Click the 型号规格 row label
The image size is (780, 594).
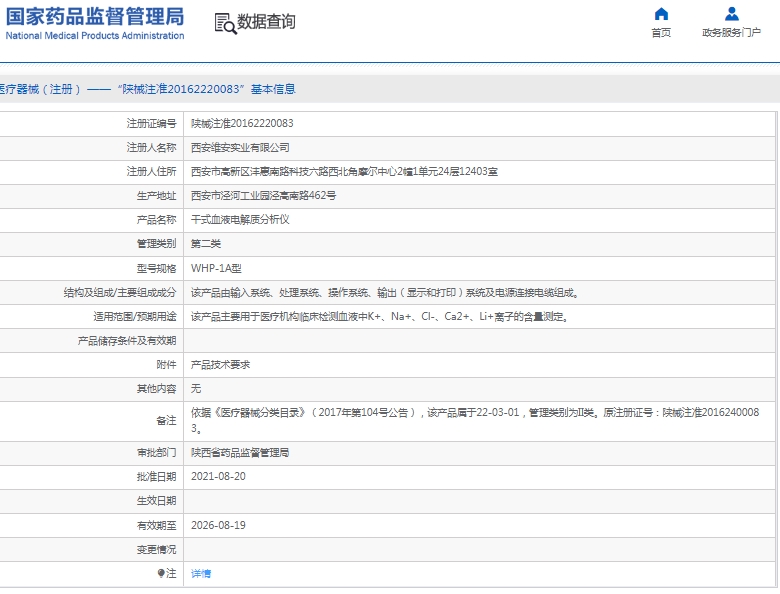156,268
